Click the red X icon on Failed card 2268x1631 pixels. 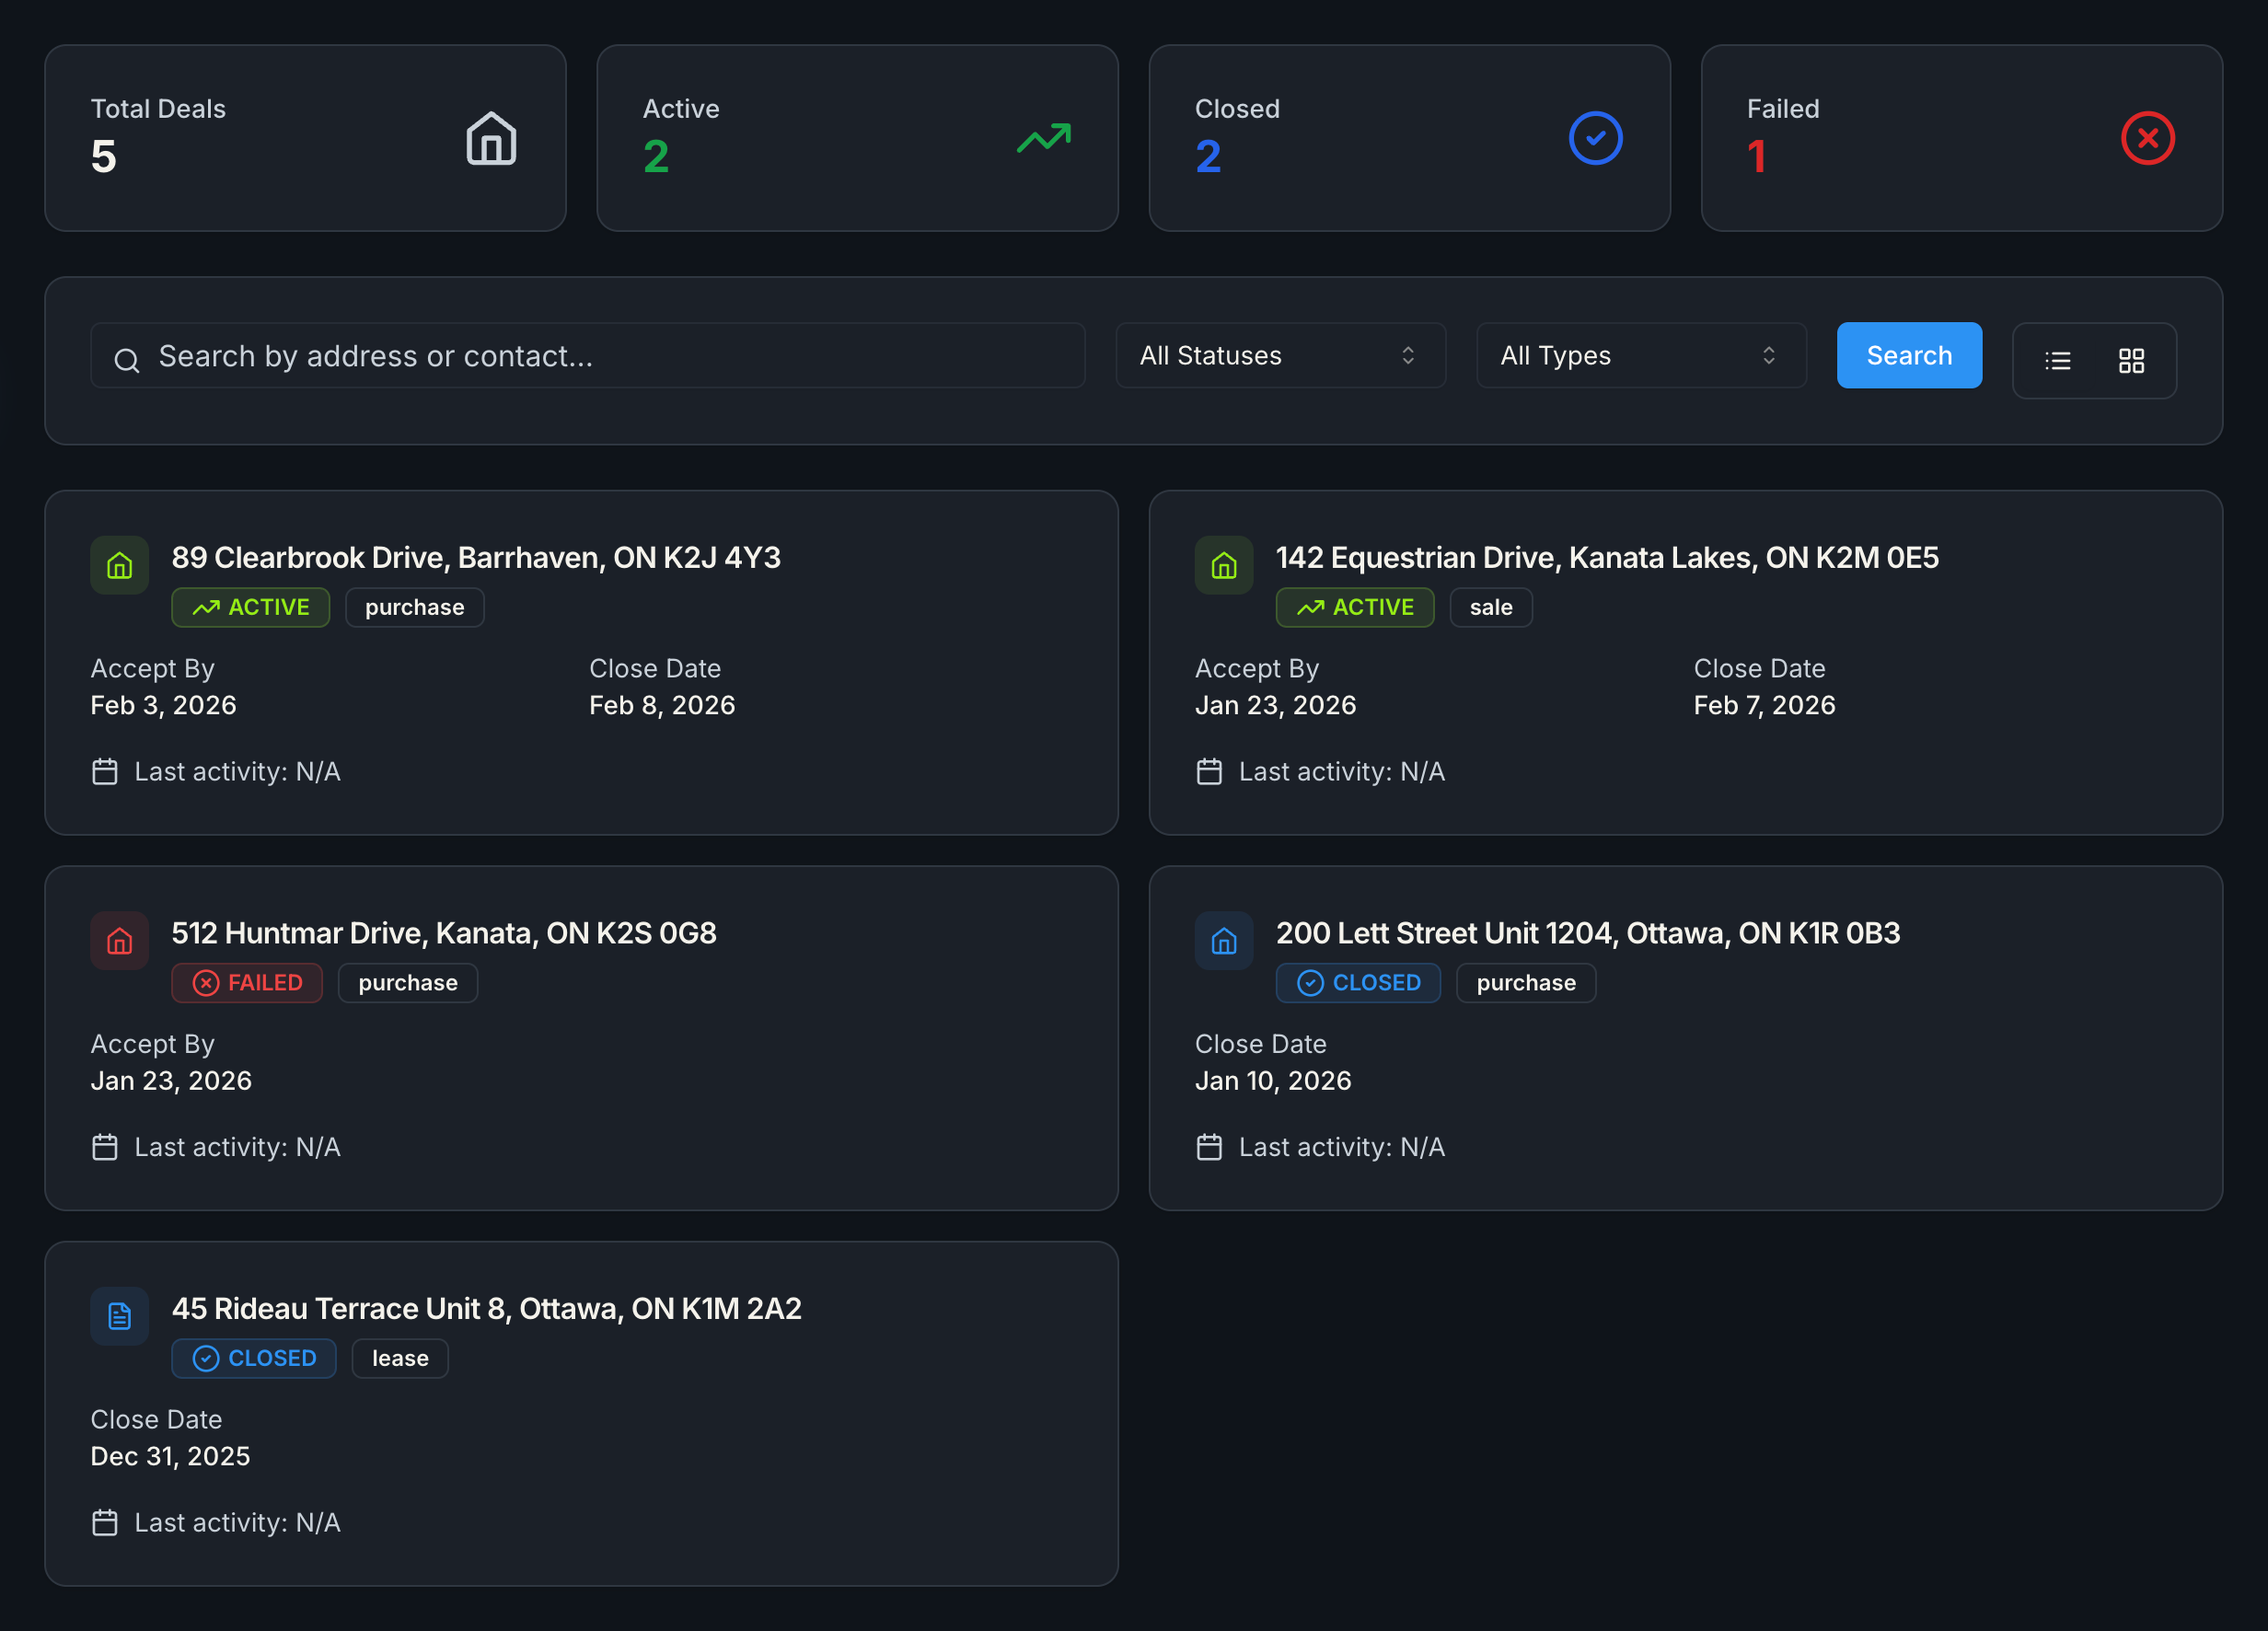pos(2148,138)
